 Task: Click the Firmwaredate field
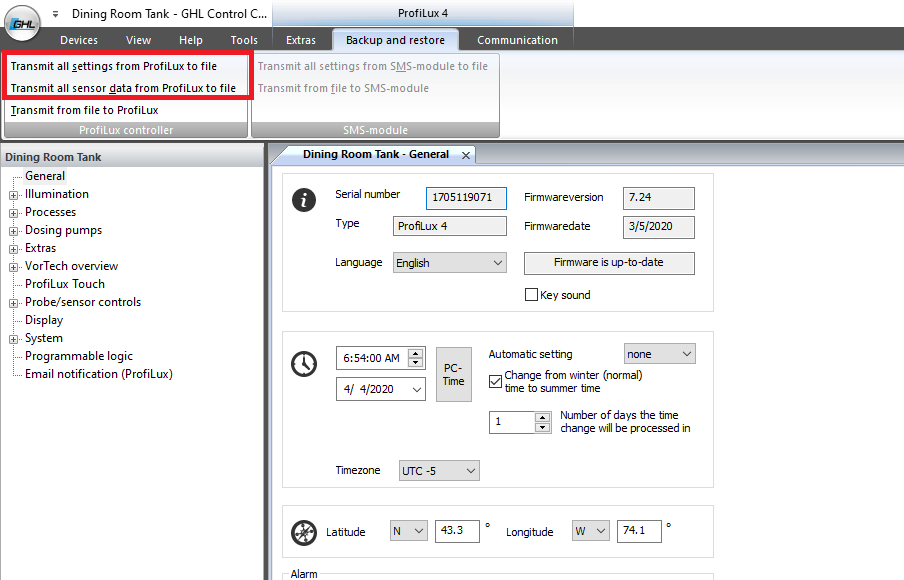[658, 227]
